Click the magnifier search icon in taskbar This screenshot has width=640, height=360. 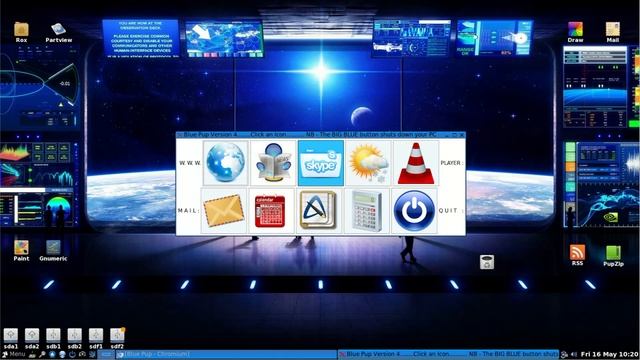42,354
